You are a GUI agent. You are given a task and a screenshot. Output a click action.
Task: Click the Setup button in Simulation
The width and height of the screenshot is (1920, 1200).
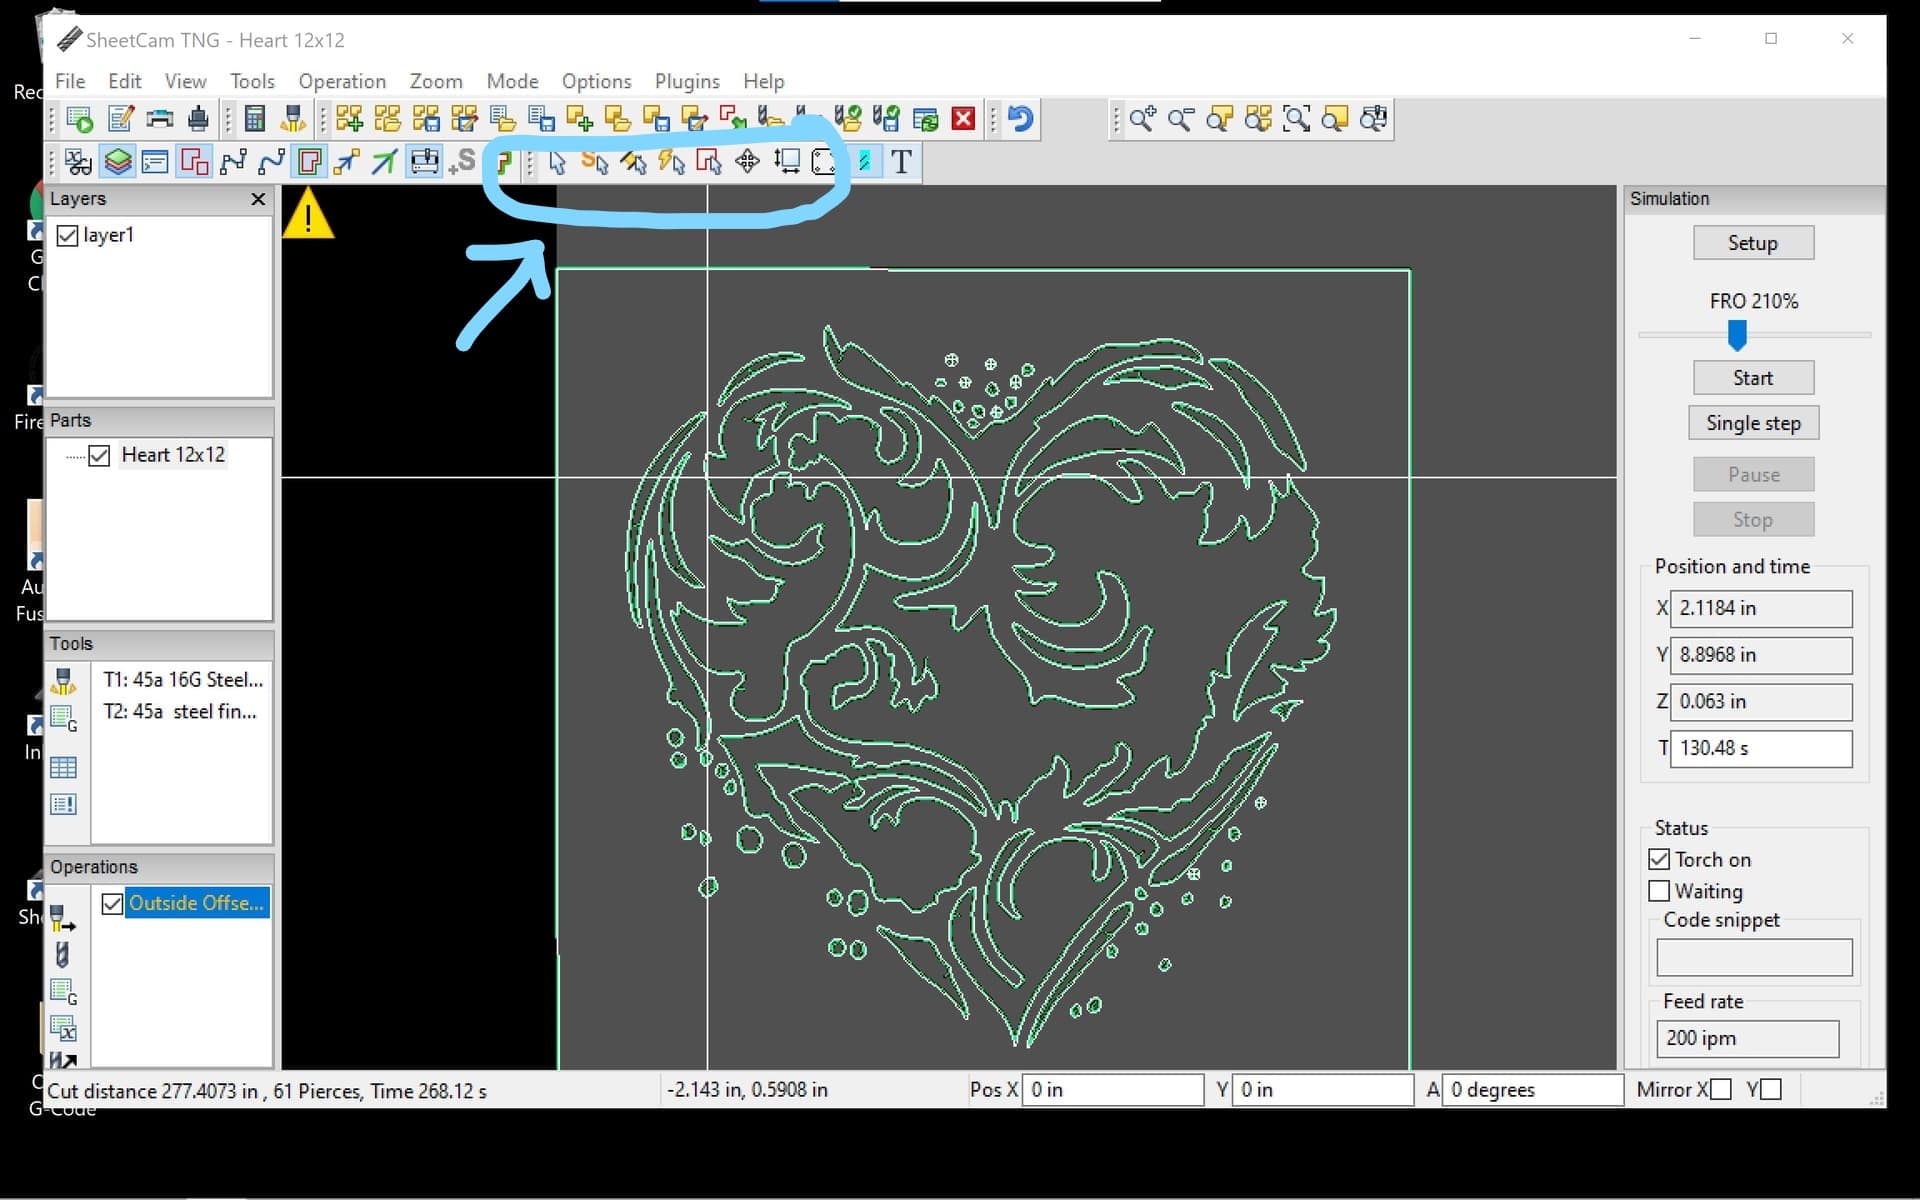click(1753, 243)
